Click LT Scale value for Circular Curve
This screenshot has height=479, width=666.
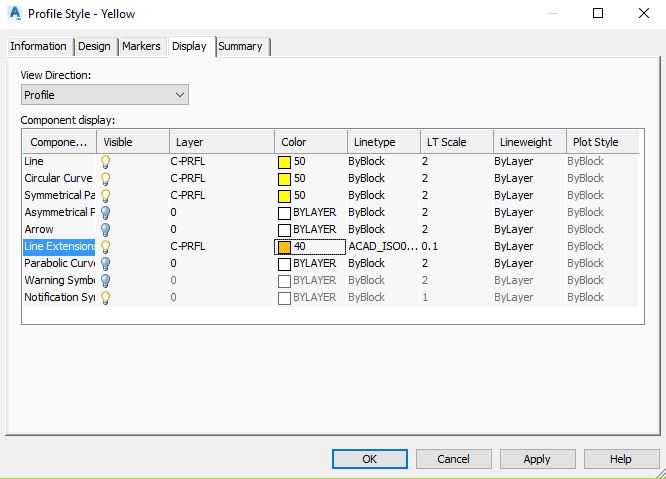coord(425,178)
